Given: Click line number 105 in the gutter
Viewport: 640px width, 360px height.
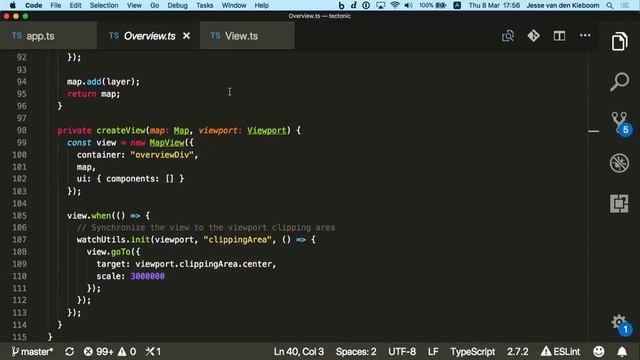Looking at the screenshot, I should pyautogui.click(x=20, y=215).
